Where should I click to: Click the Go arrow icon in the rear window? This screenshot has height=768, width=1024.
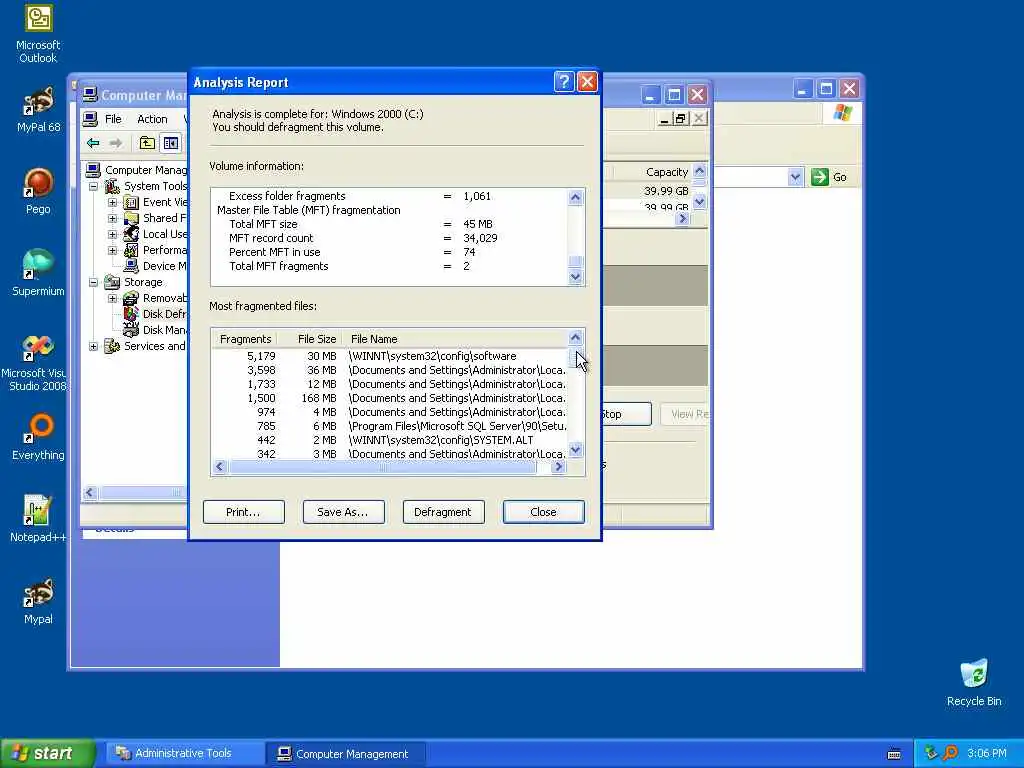pos(820,177)
